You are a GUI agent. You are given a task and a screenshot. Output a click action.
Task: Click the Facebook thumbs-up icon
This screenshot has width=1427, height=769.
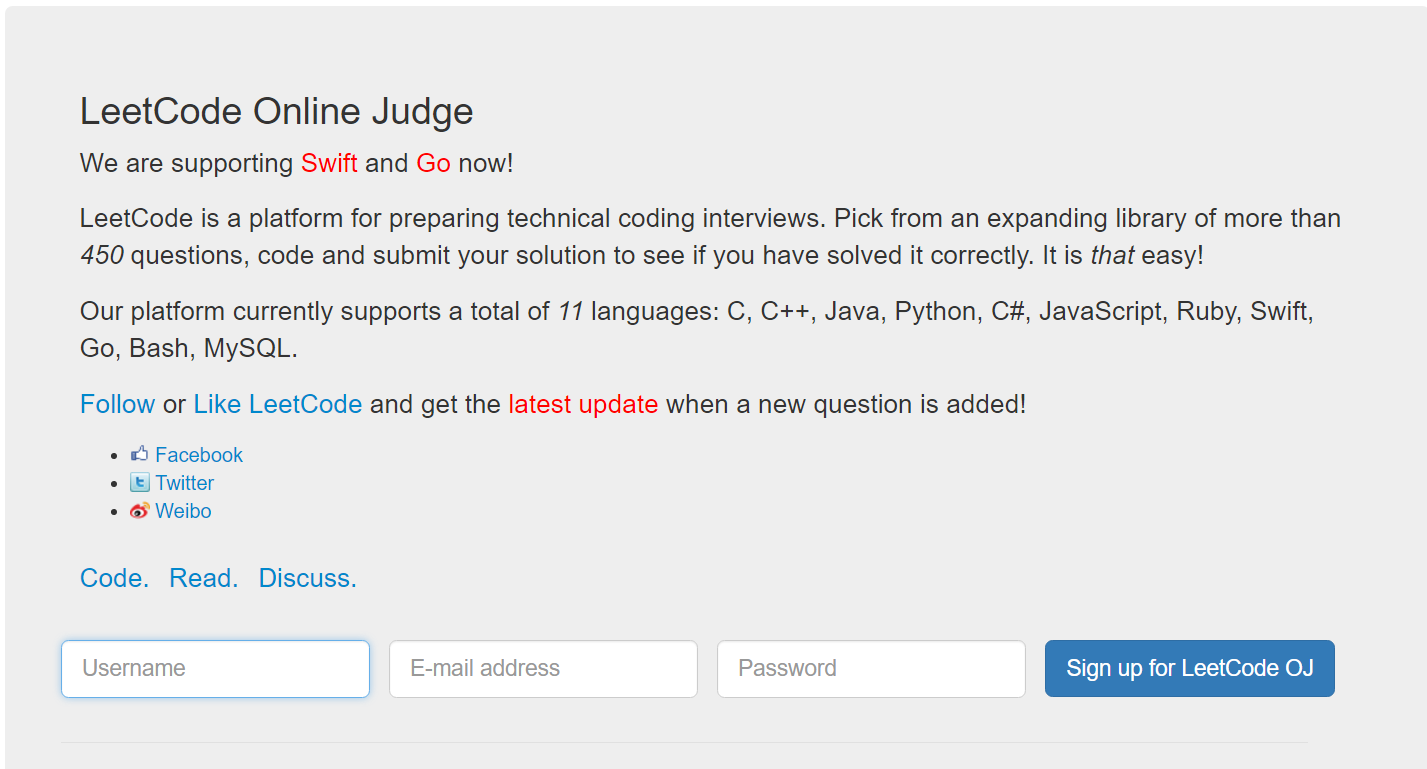tap(139, 454)
